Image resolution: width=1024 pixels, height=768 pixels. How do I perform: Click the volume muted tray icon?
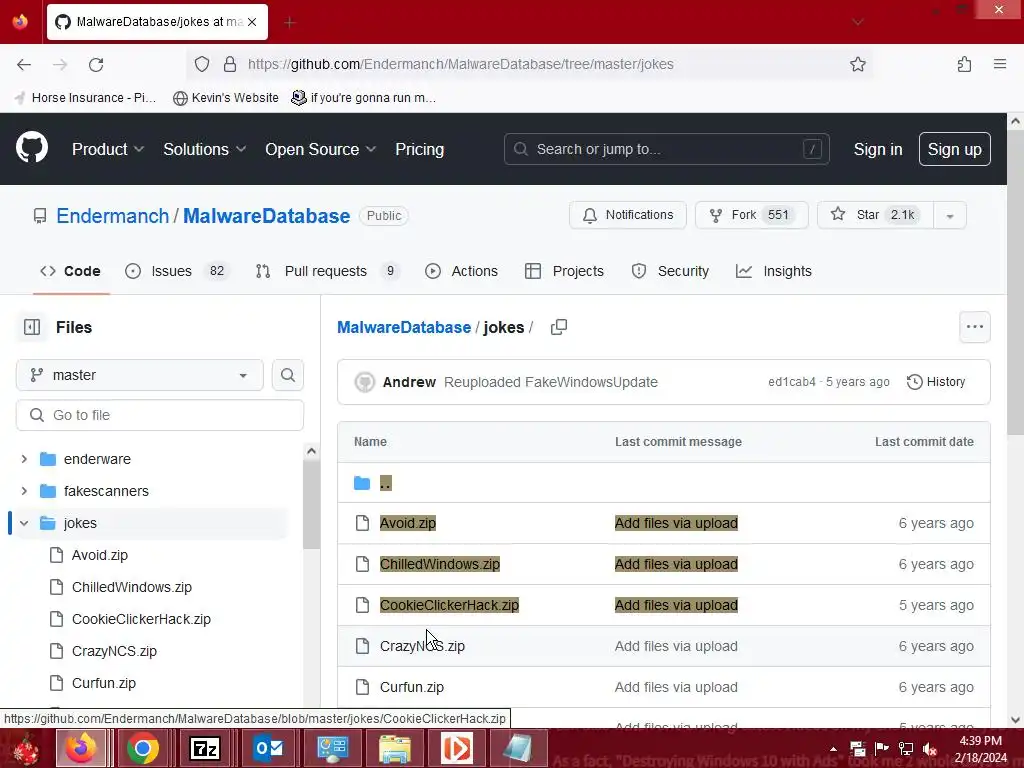(x=929, y=748)
